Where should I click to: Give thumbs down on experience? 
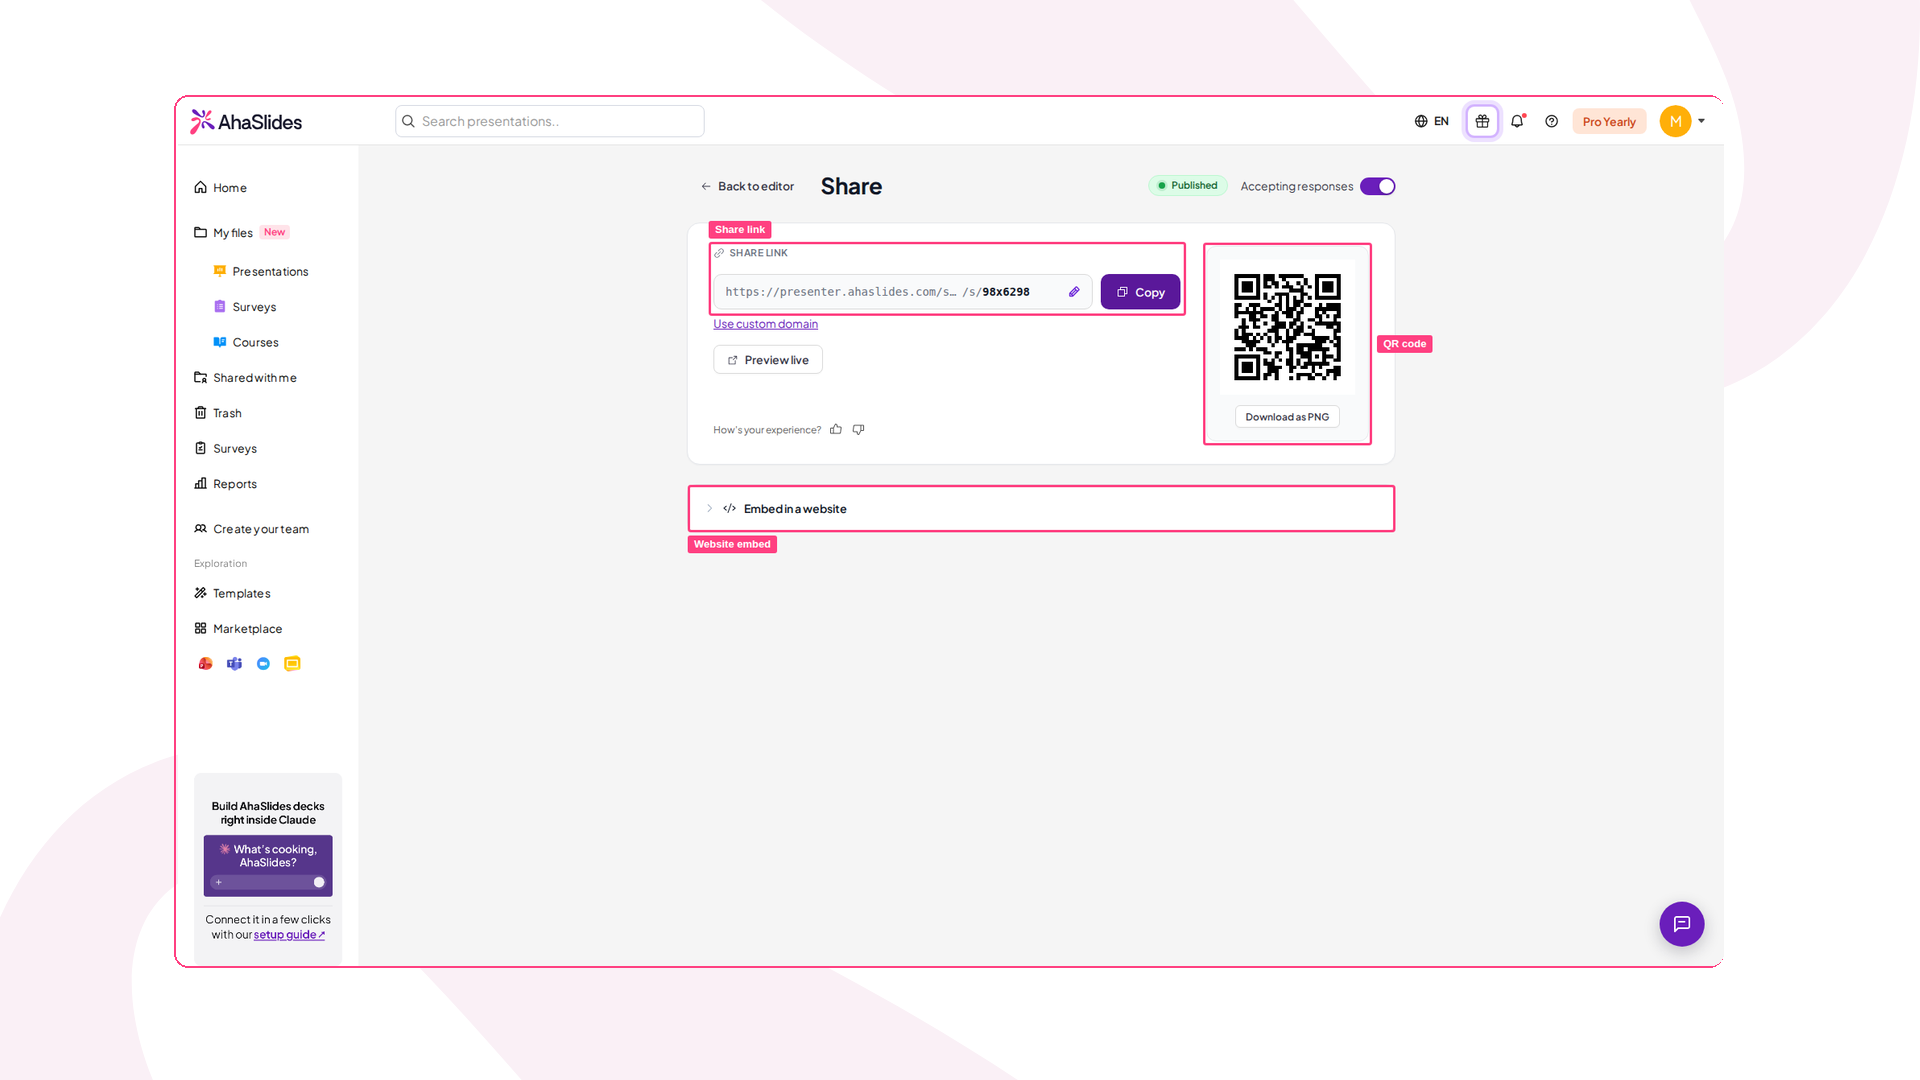tap(858, 429)
